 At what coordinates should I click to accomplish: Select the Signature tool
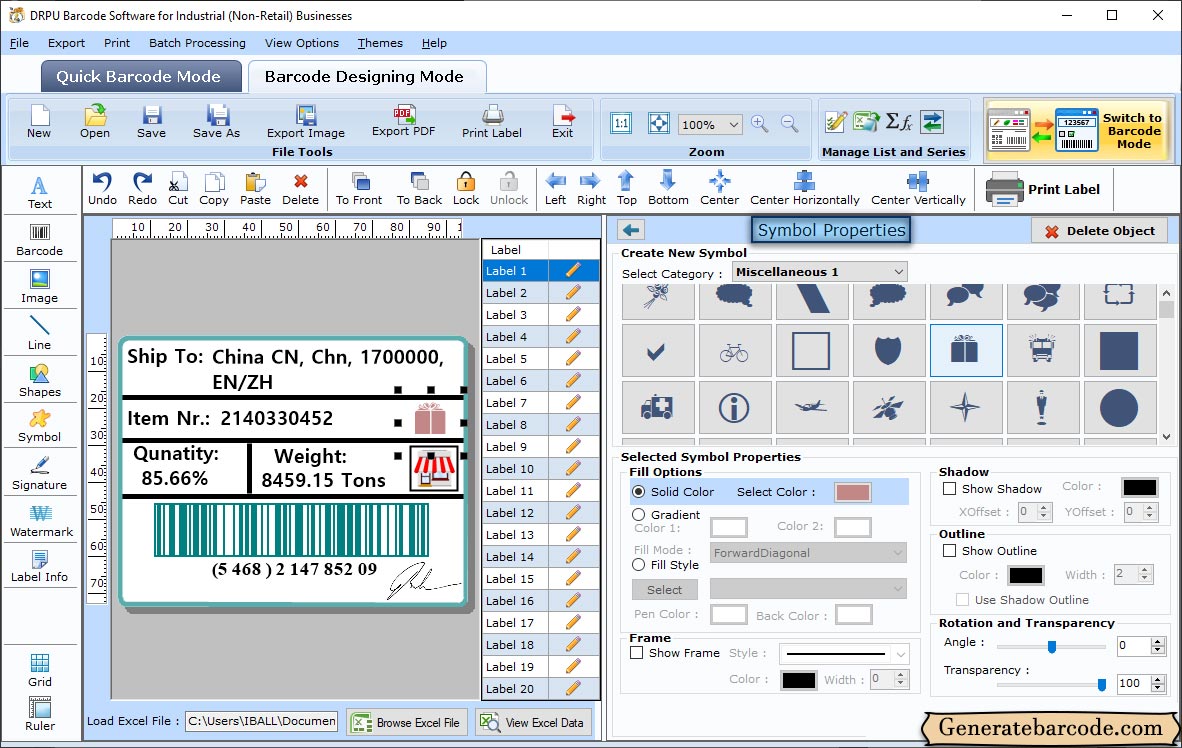39,474
